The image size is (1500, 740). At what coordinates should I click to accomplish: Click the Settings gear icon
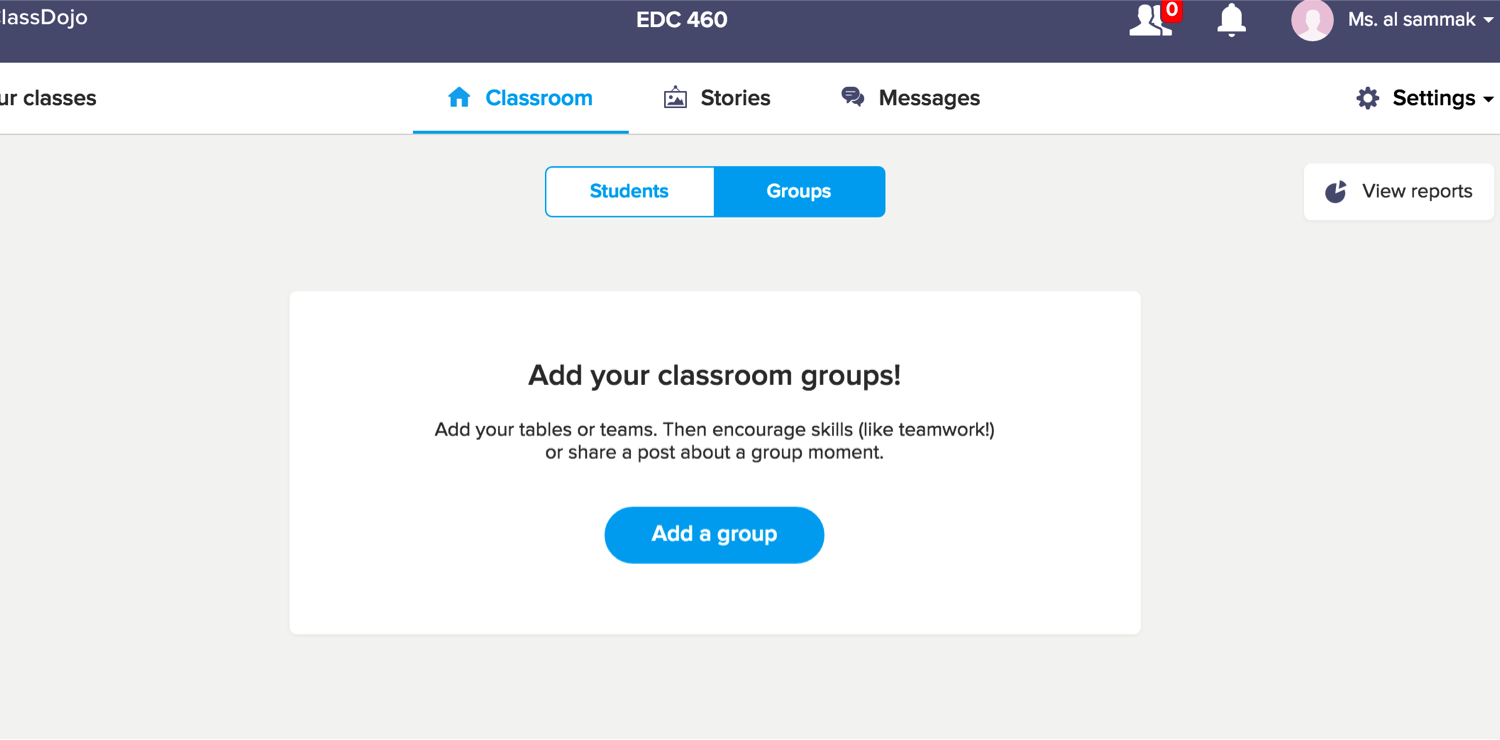[x=1367, y=98]
